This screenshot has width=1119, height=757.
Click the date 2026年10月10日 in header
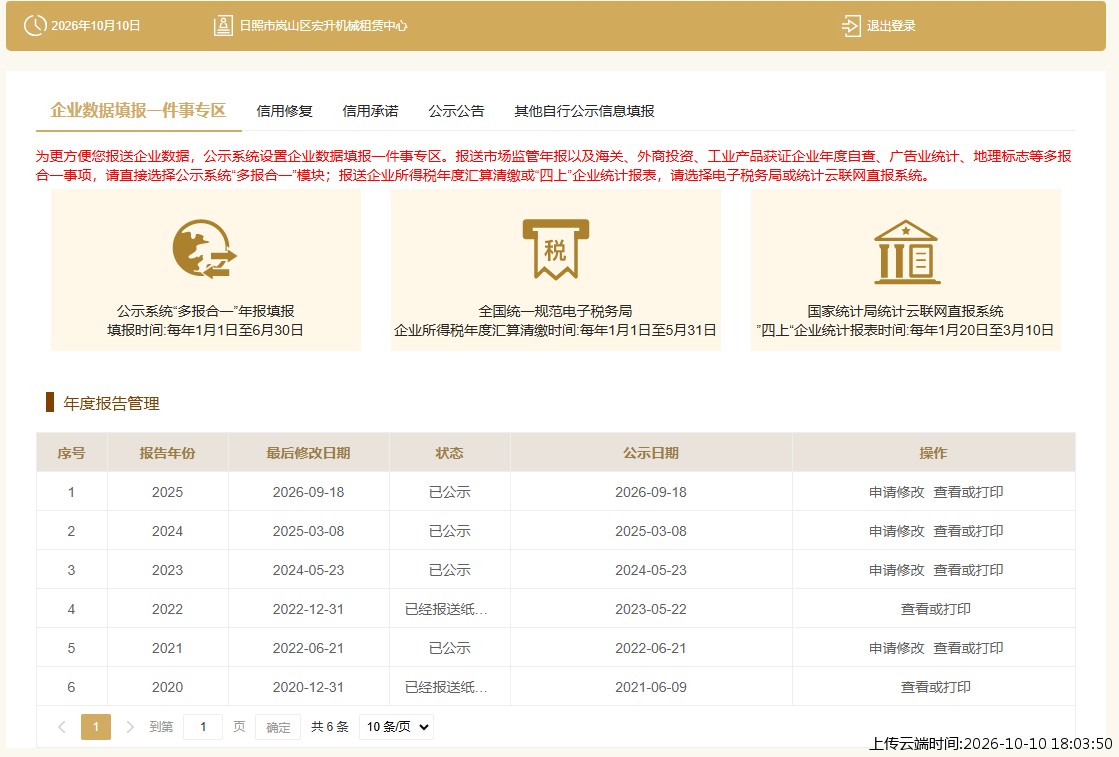point(96,26)
